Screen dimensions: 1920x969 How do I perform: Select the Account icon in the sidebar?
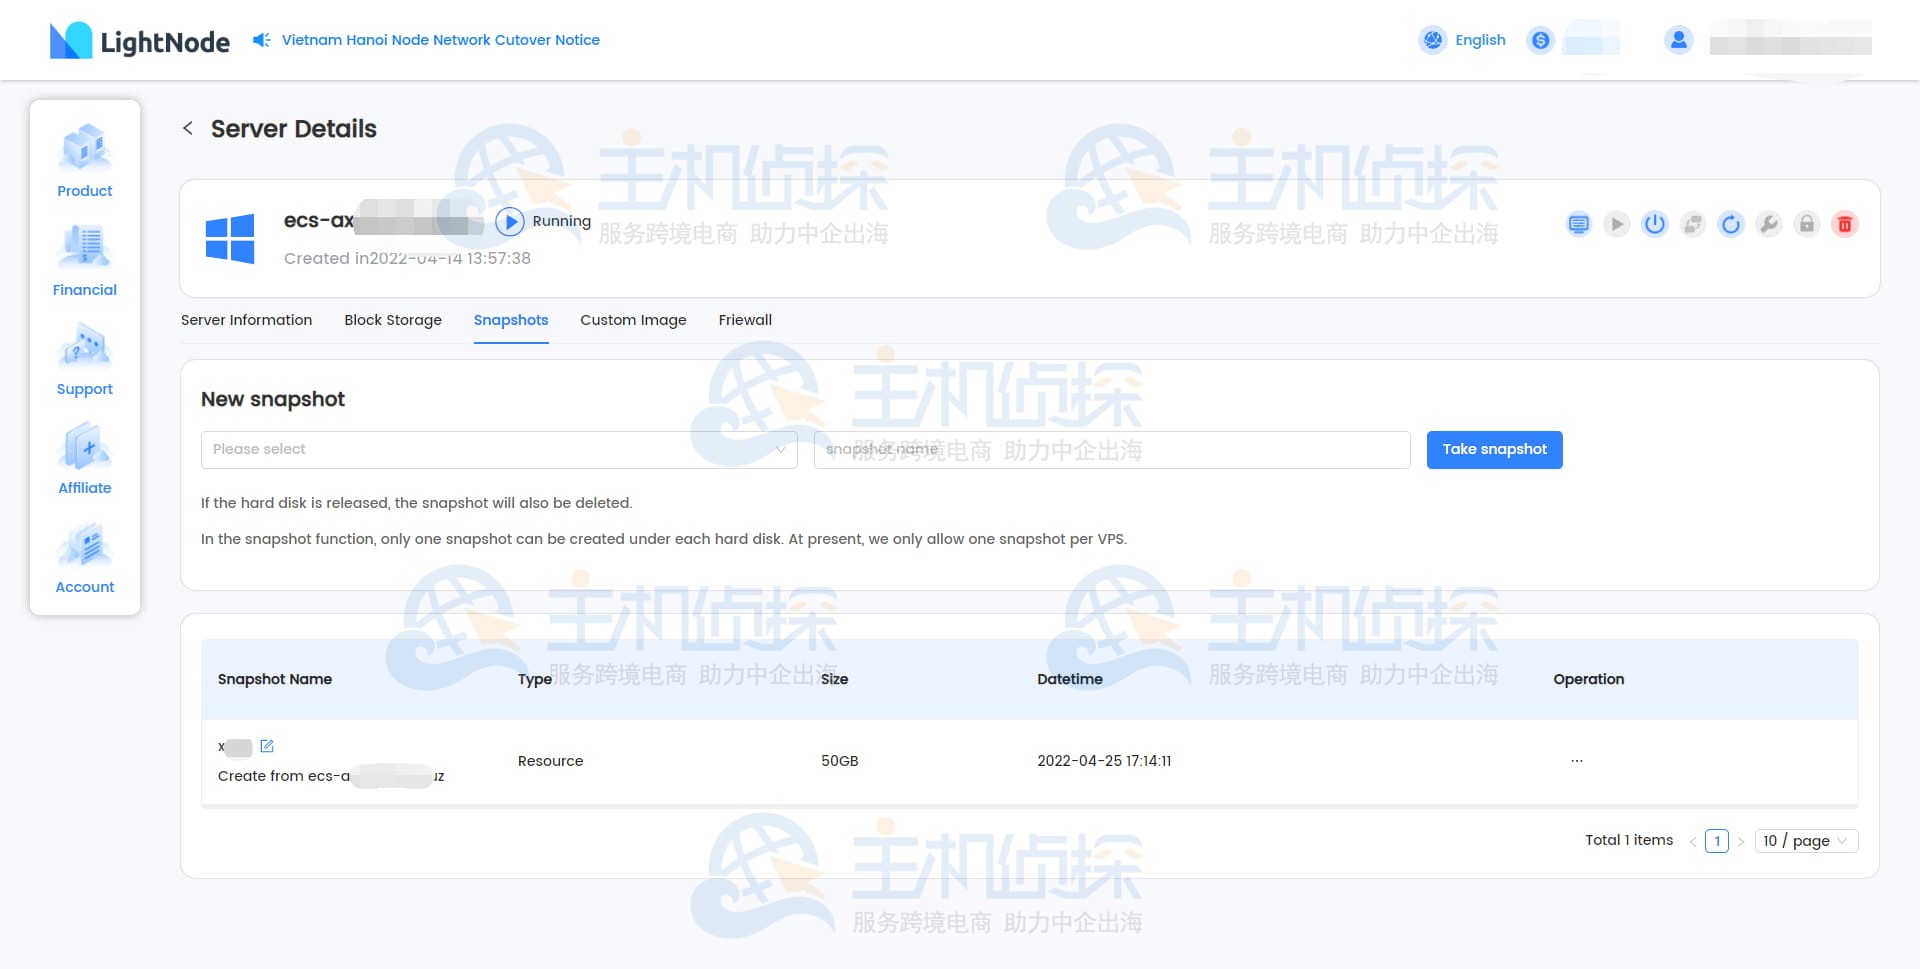[x=84, y=545]
